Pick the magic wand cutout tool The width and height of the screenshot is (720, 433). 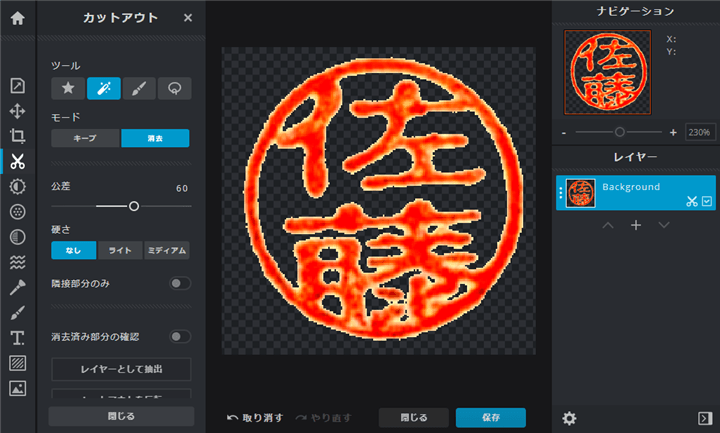[103, 88]
